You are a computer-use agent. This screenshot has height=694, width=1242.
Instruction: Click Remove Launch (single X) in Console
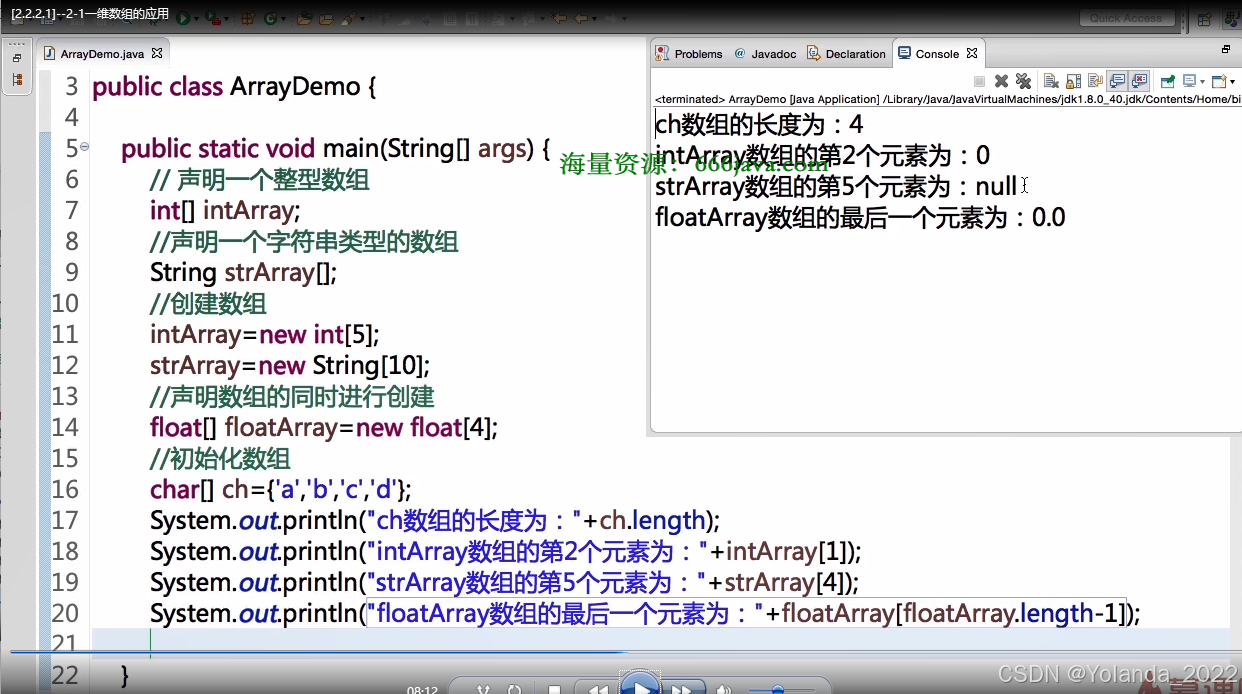(1001, 82)
